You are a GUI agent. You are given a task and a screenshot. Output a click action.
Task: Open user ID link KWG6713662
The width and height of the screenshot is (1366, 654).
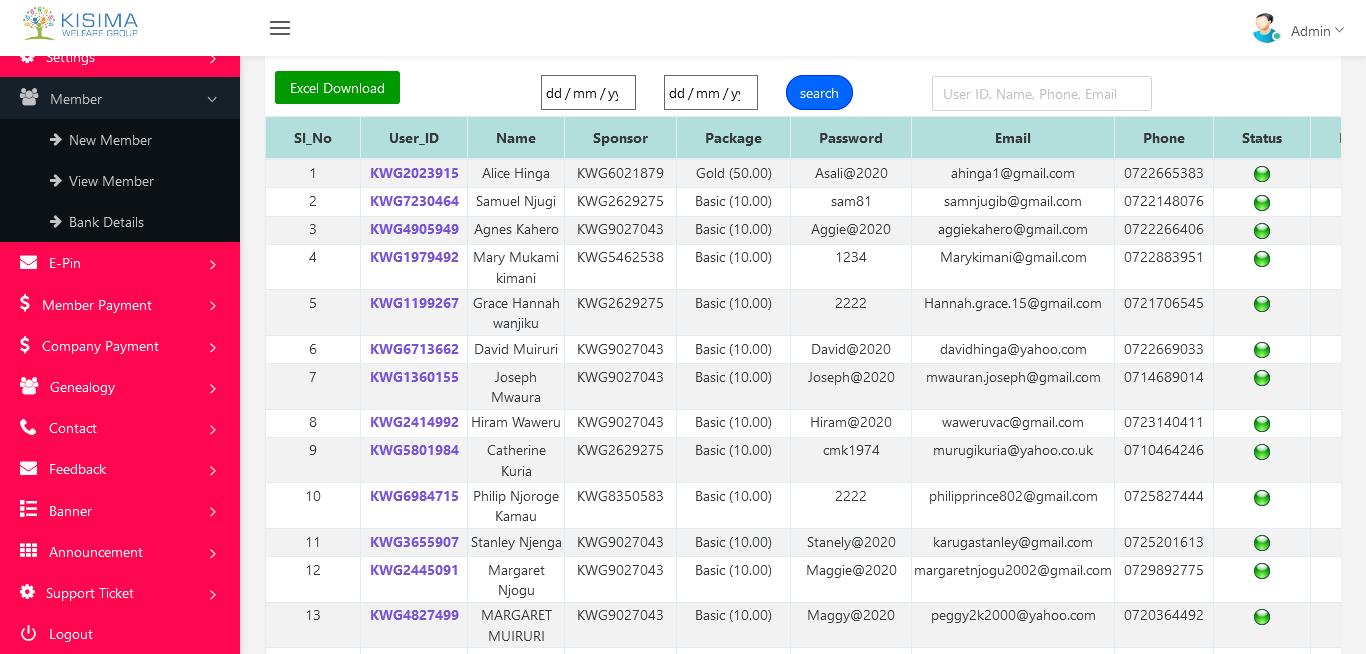point(414,349)
